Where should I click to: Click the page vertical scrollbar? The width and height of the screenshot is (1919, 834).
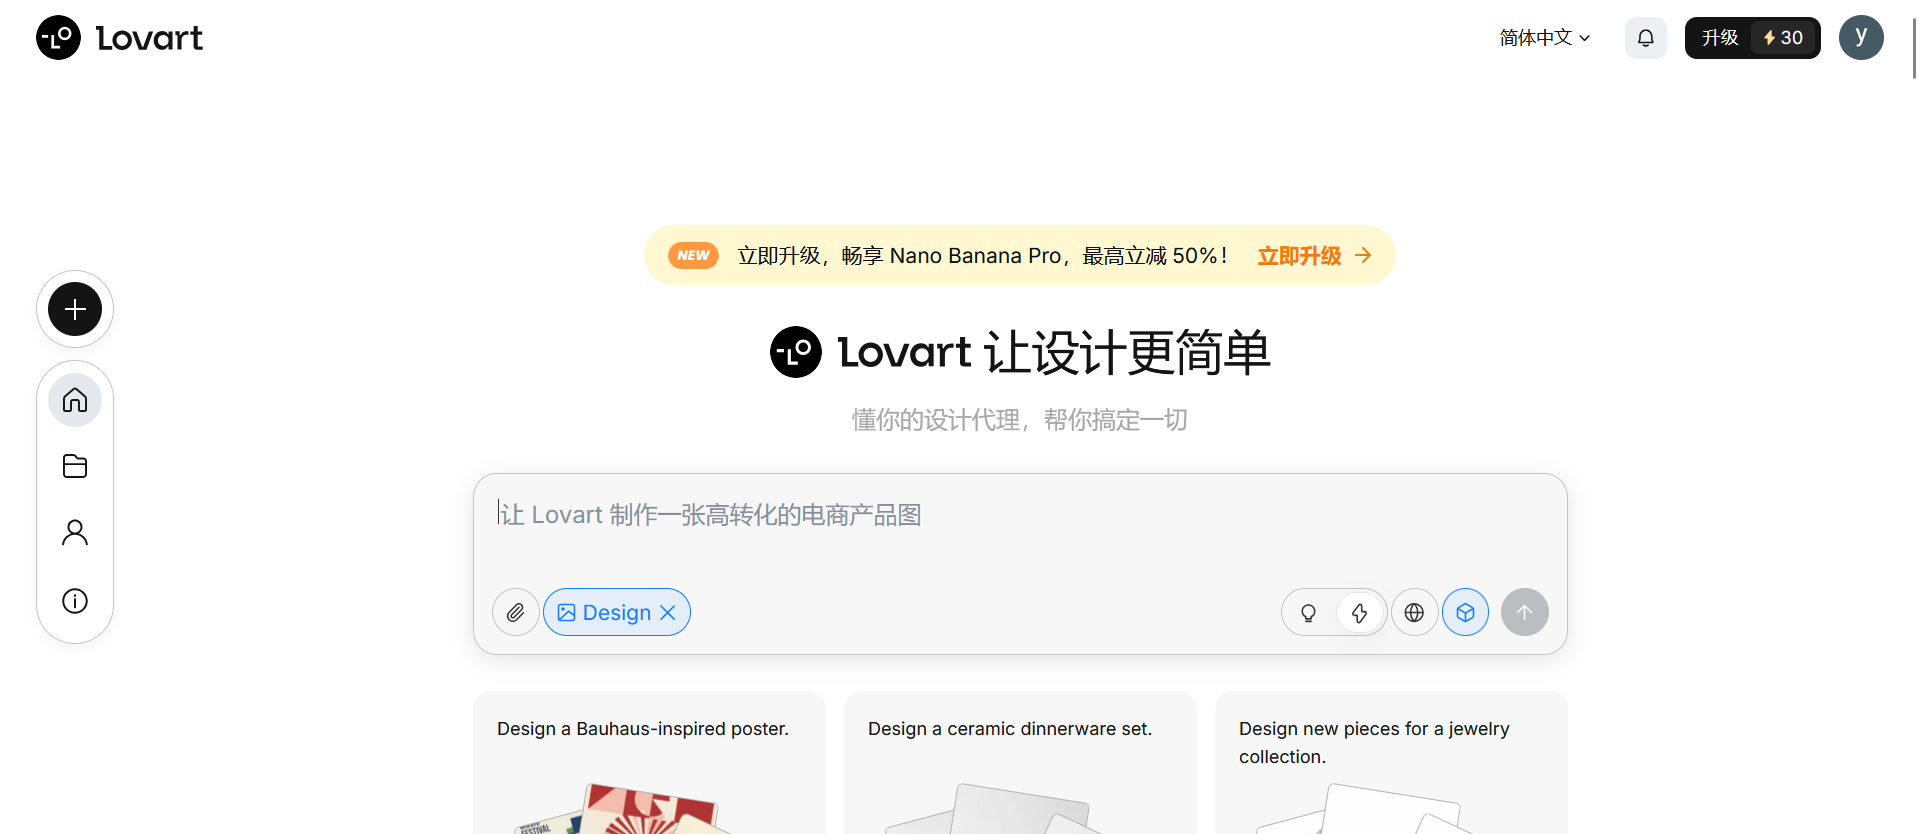(x=1914, y=48)
